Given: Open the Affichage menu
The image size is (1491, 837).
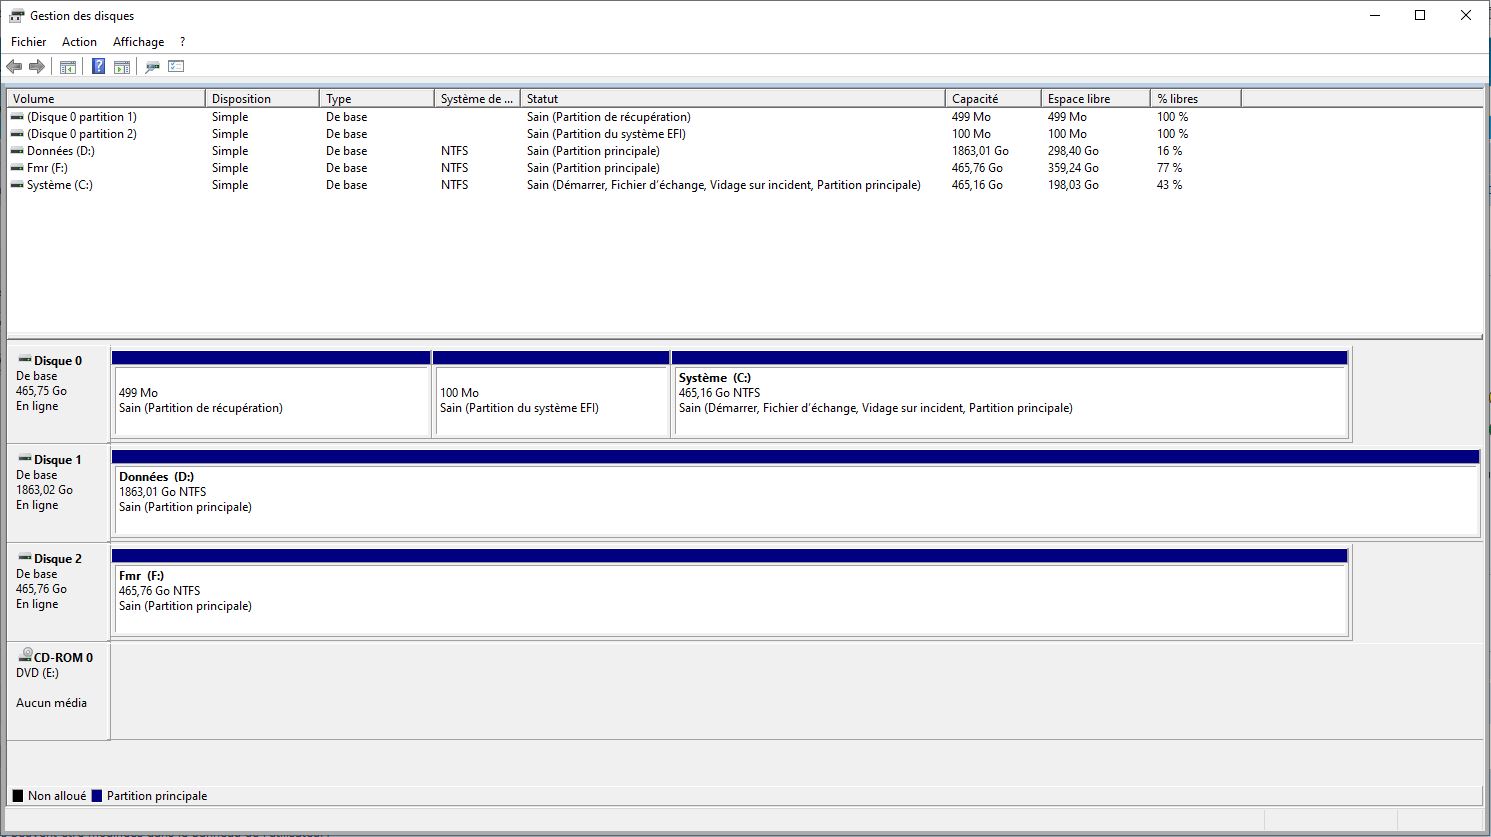Looking at the screenshot, I should tap(138, 42).
